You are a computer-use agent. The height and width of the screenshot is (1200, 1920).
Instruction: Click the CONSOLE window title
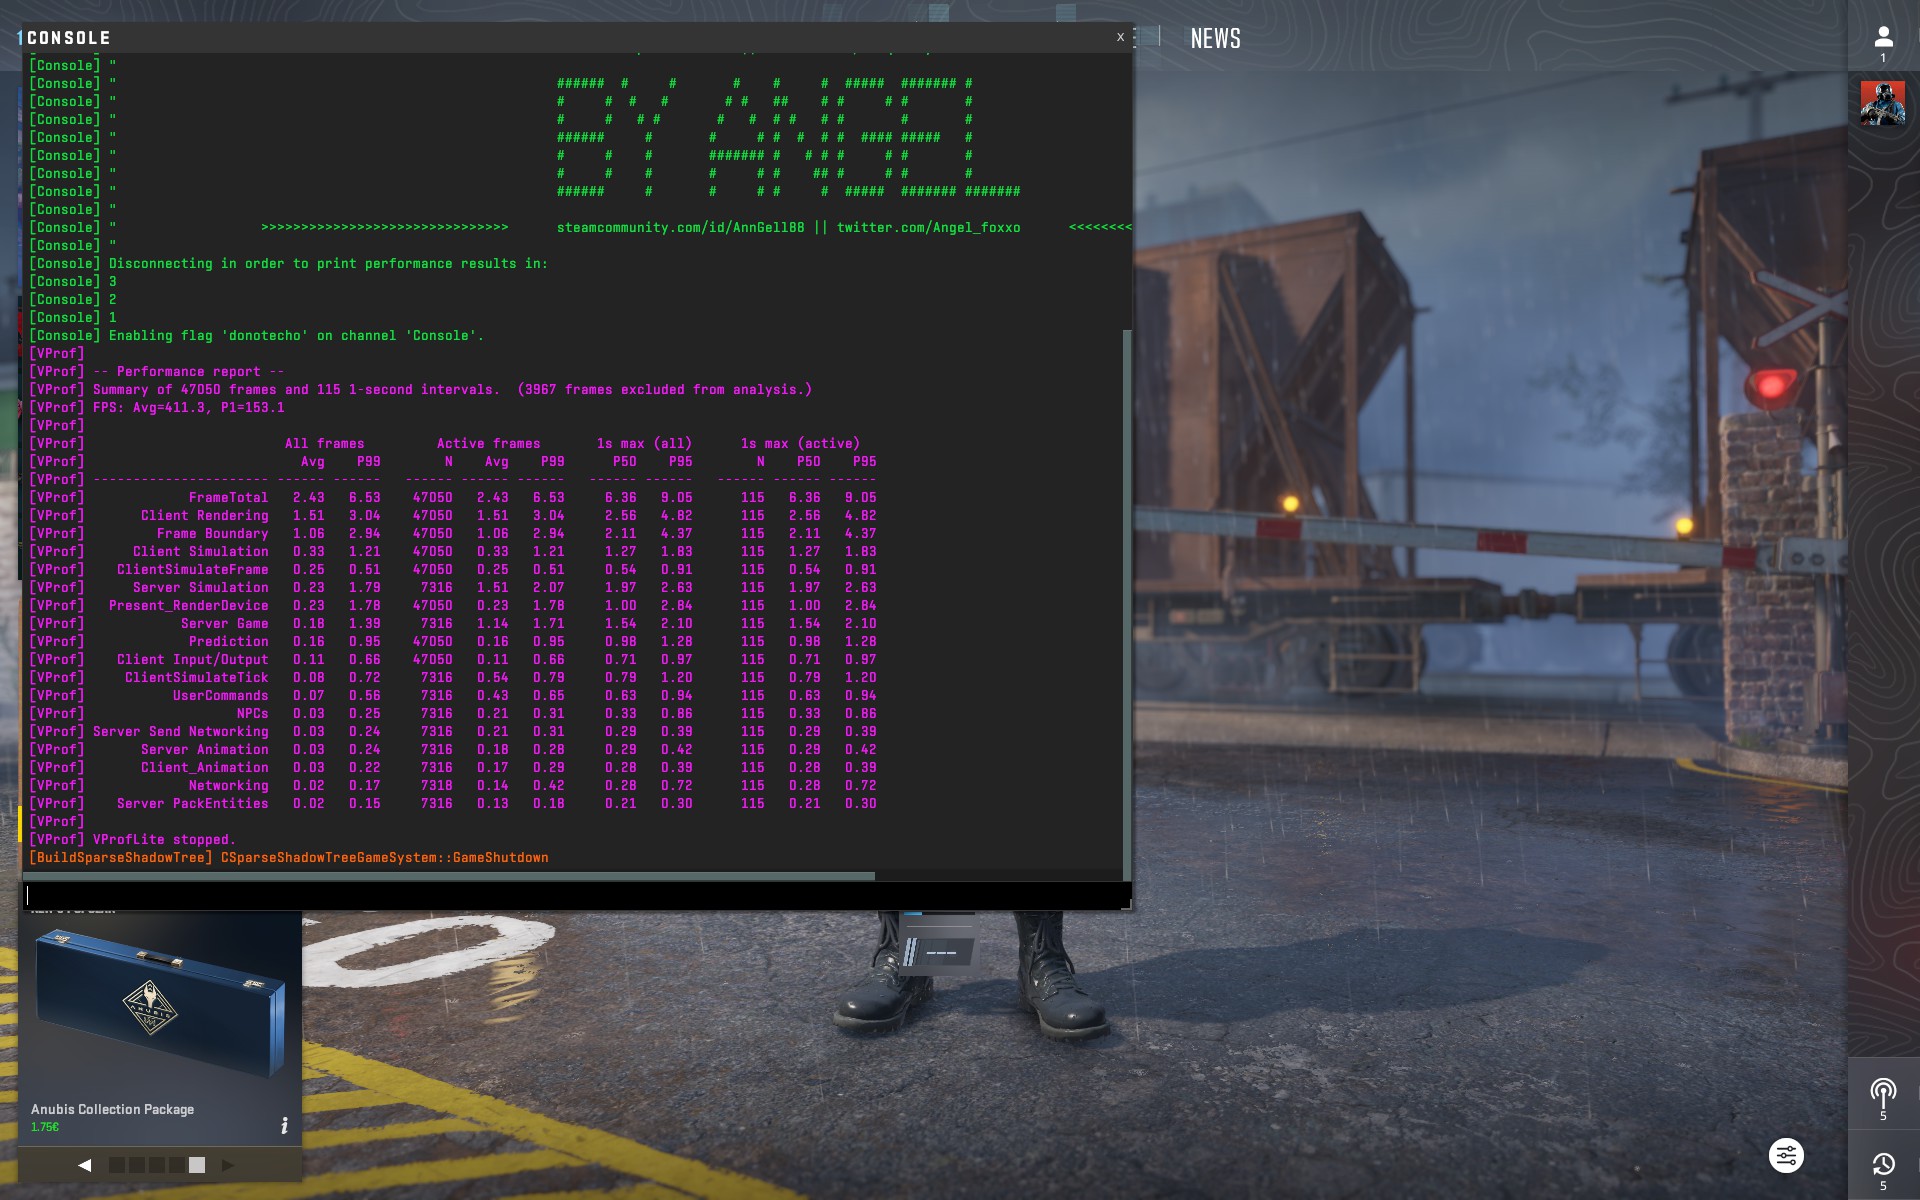[69, 38]
